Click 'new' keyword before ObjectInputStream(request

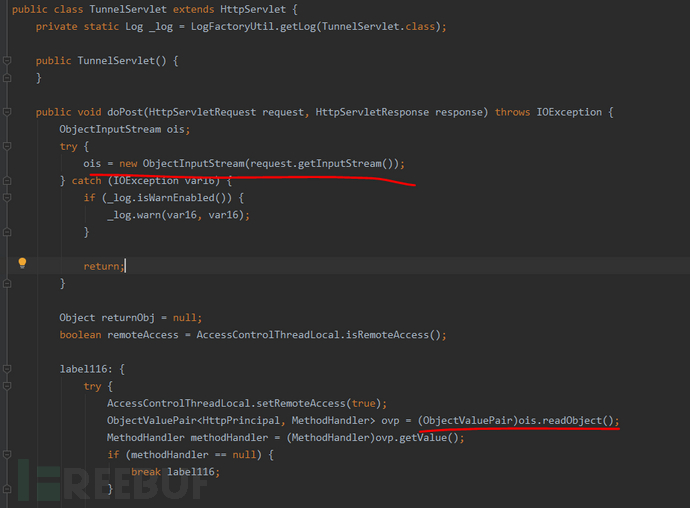click(128, 164)
